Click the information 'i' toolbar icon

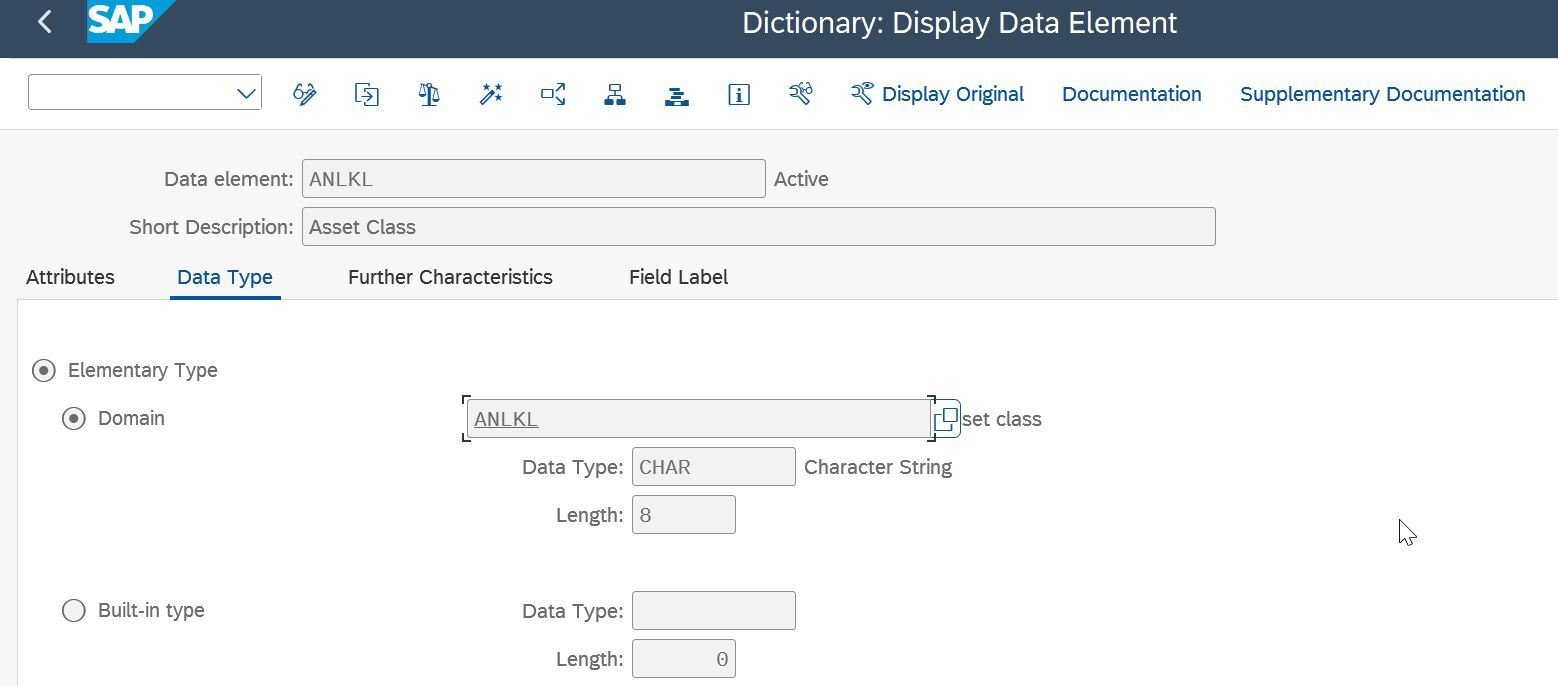point(739,94)
